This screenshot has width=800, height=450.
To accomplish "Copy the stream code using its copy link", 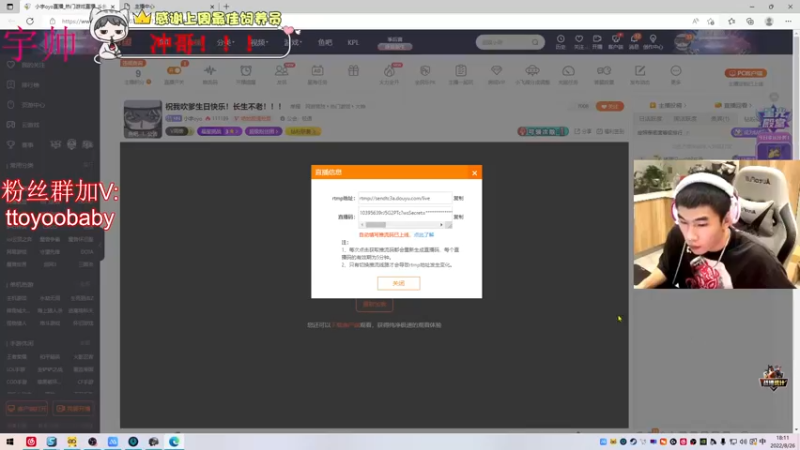I will 458,217.
